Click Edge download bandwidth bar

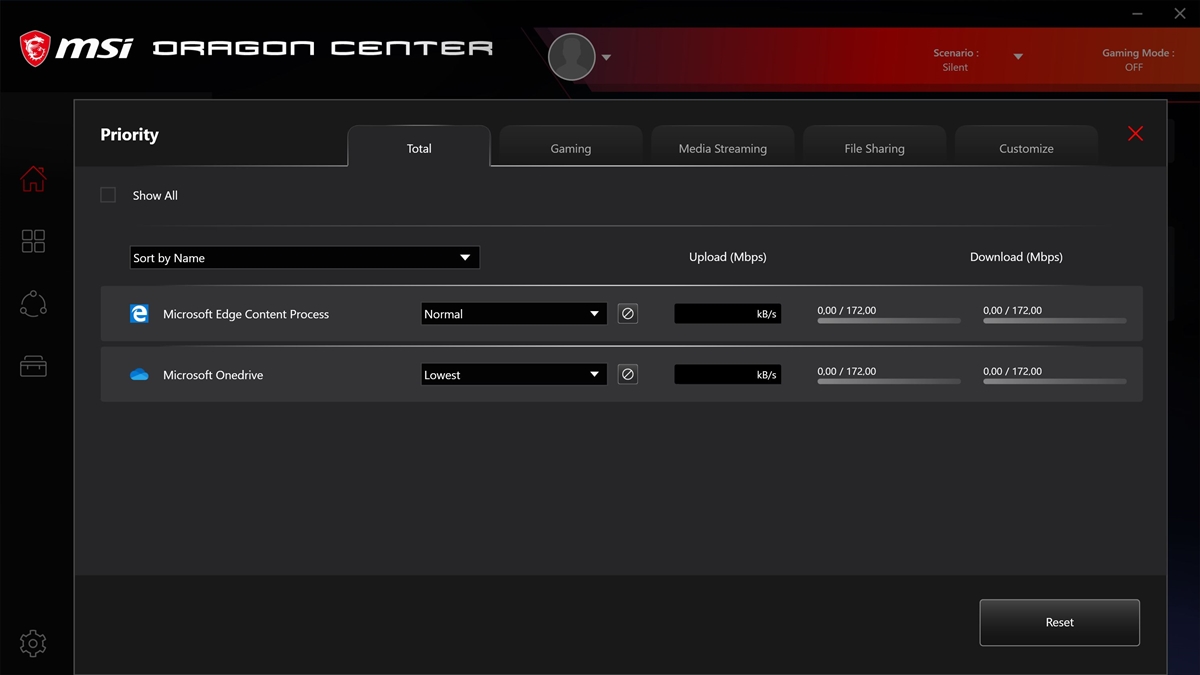1055,321
